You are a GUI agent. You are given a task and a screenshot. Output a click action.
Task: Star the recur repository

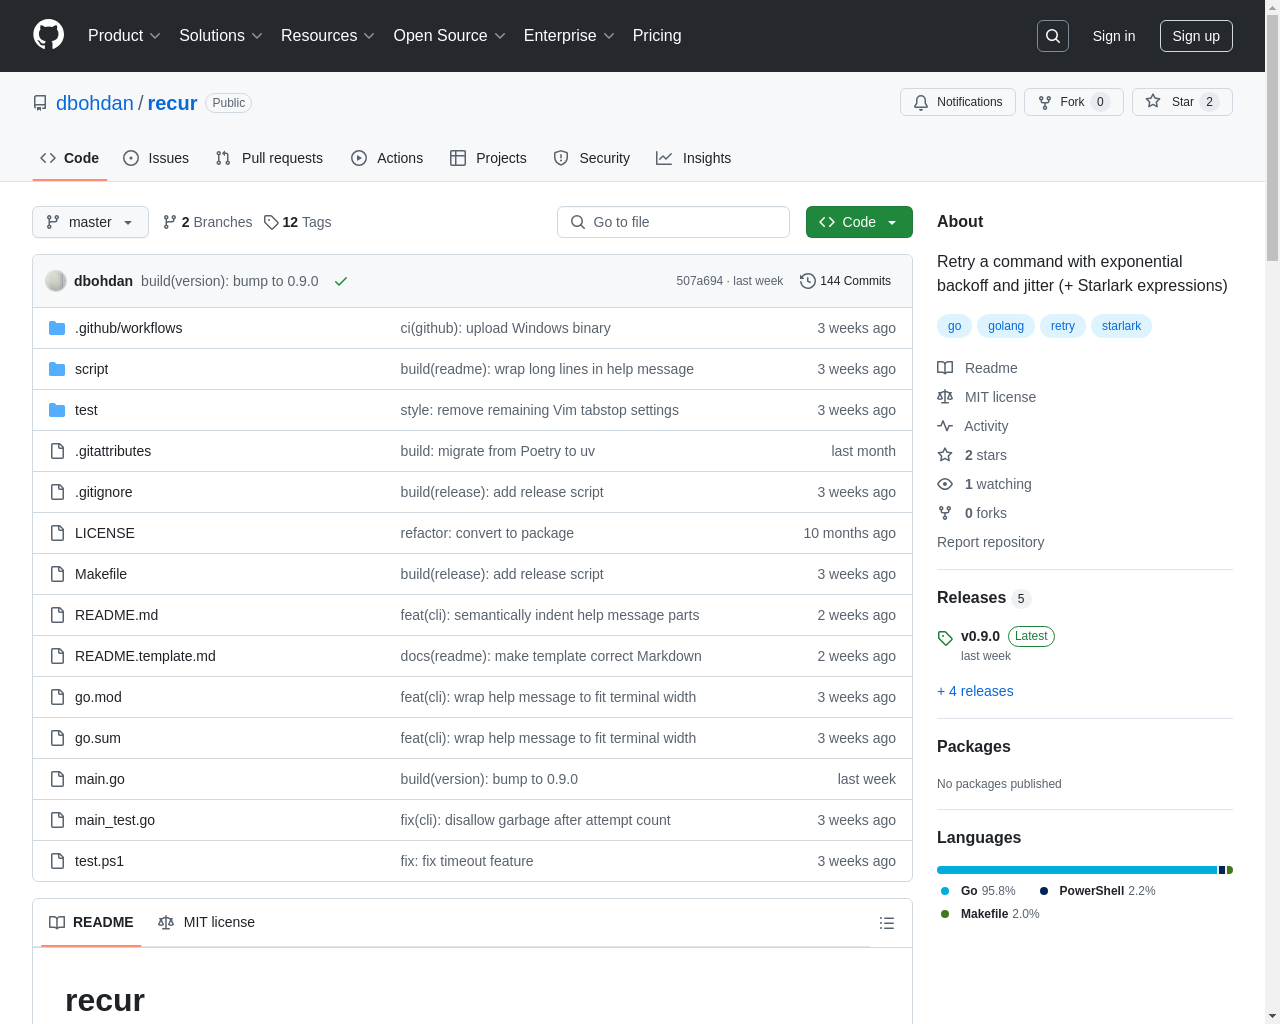[1182, 102]
